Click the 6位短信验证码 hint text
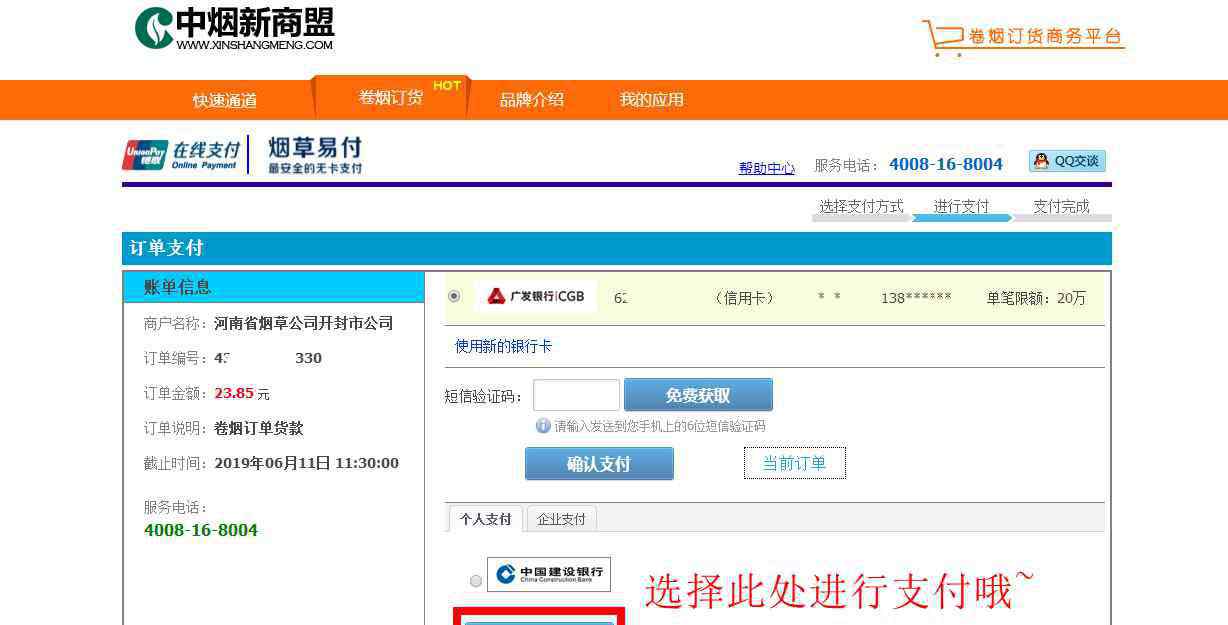Screen dimensions: 1228x625 pos(660,426)
